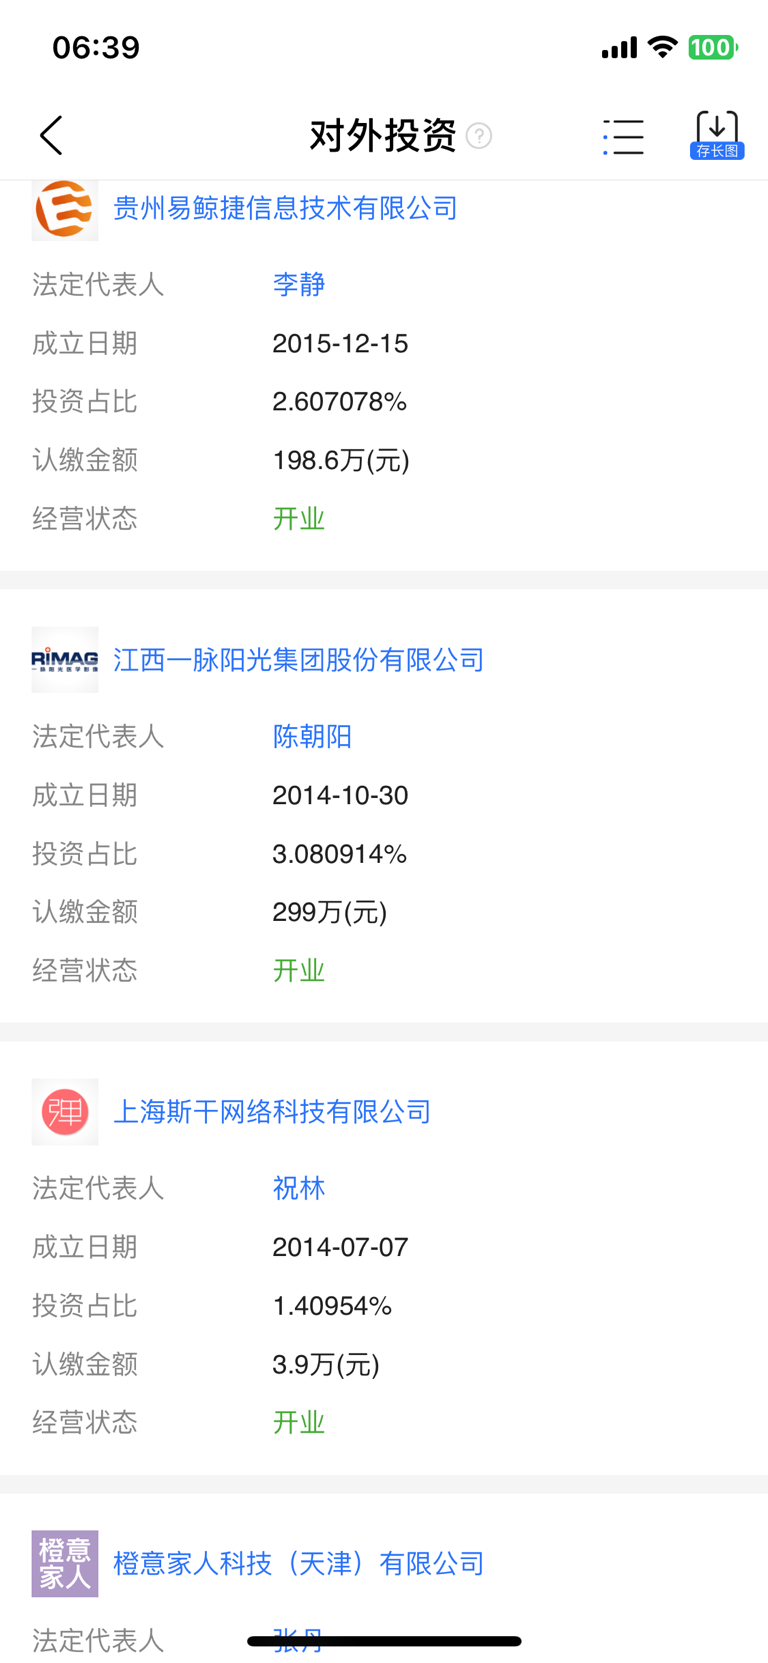Tap the RIMAG company logo
Image resolution: width=768 pixels, height=1663 pixels.
pyautogui.click(x=65, y=660)
